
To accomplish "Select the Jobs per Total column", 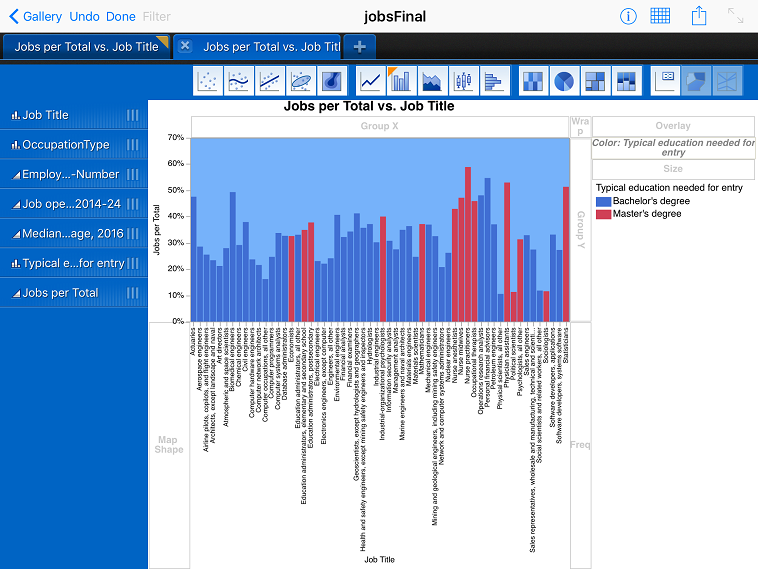I will point(73,293).
